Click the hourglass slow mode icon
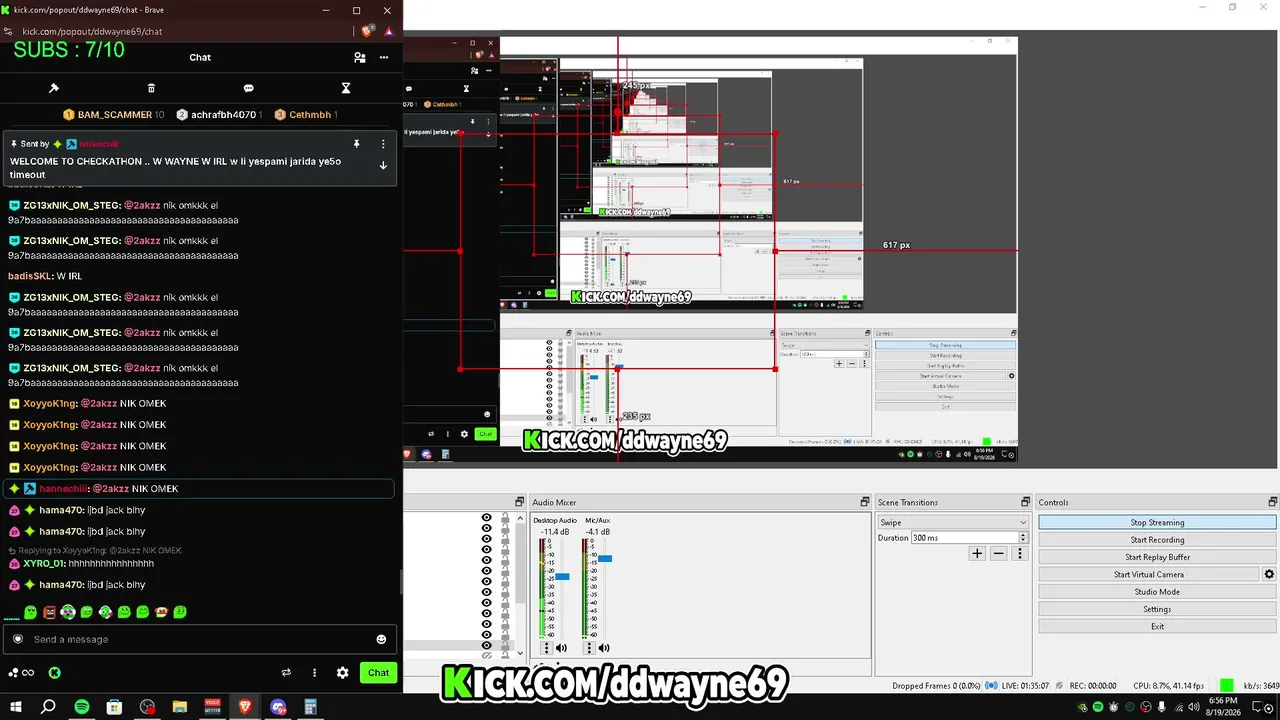 point(346,88)
